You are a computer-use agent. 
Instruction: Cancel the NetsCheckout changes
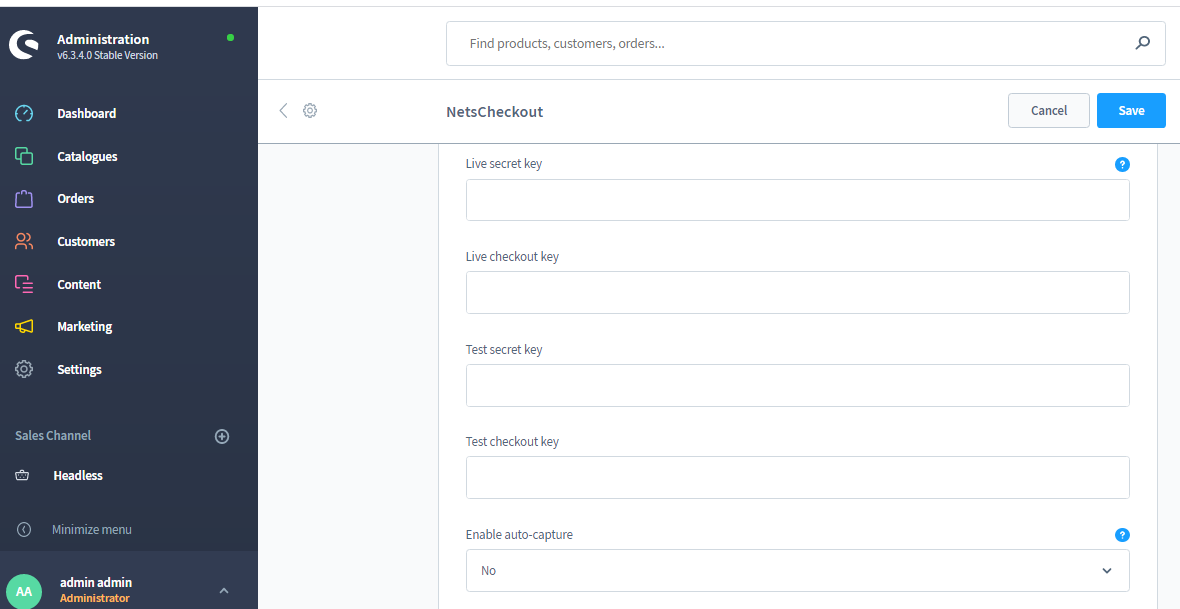pyautogui.click(x=1048, y=111)
